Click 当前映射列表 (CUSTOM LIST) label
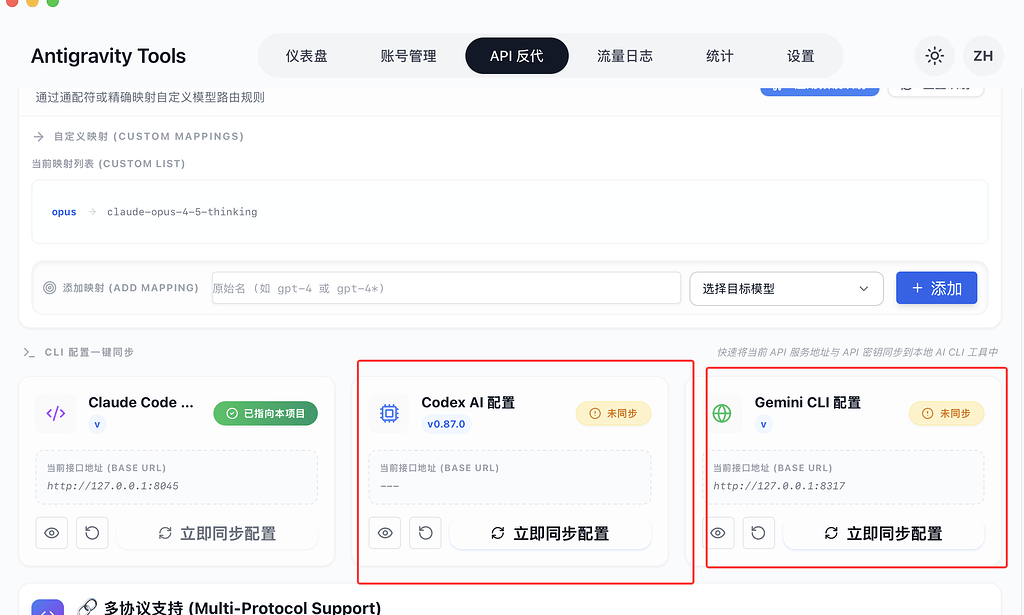 (x=108, y=164)
